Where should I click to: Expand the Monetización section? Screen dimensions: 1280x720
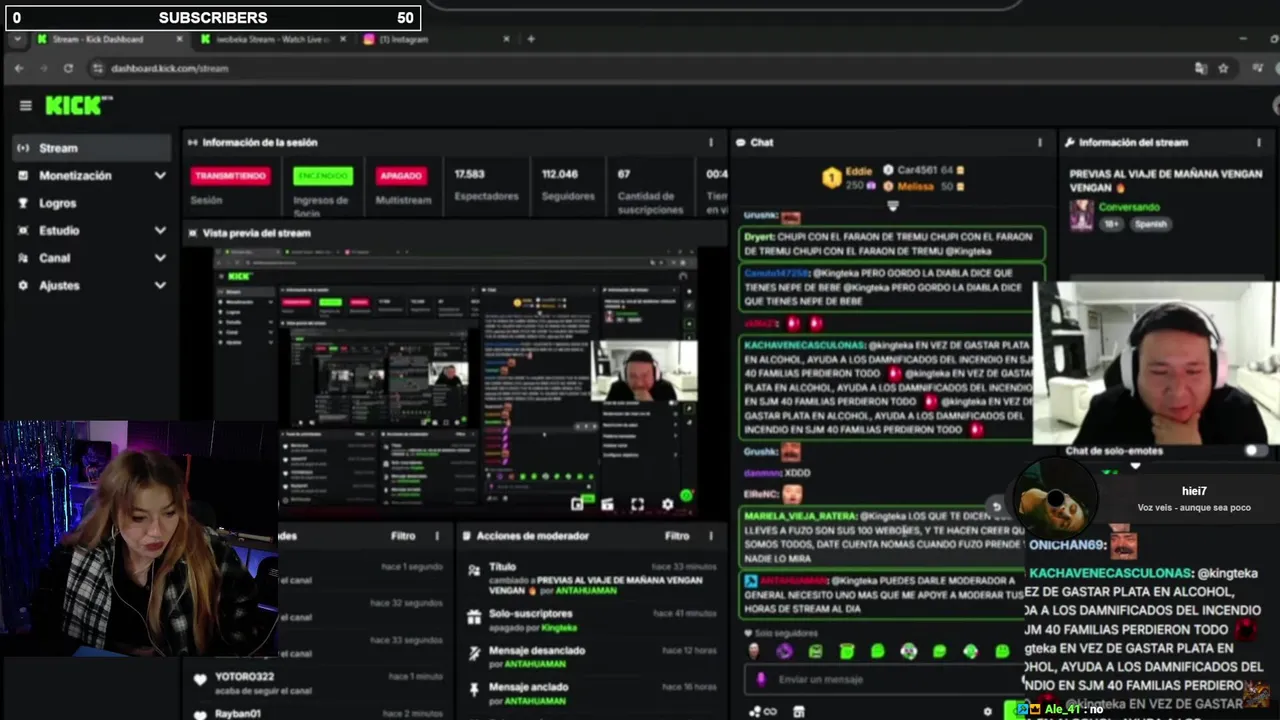(160, 176)
